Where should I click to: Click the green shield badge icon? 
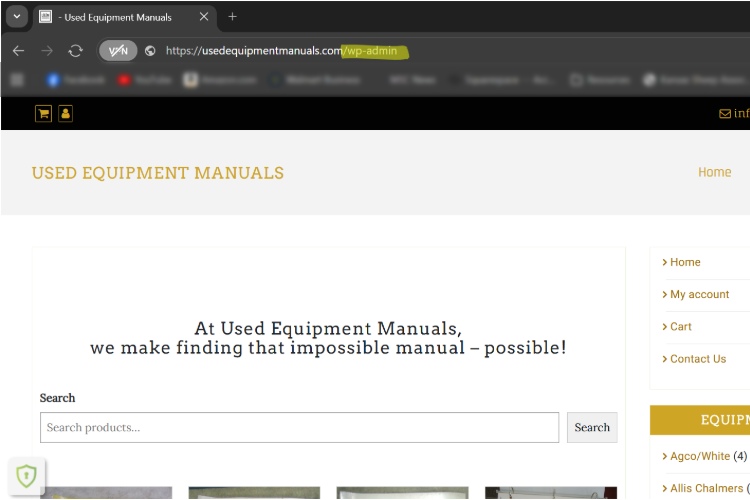[x=26, y=475]
